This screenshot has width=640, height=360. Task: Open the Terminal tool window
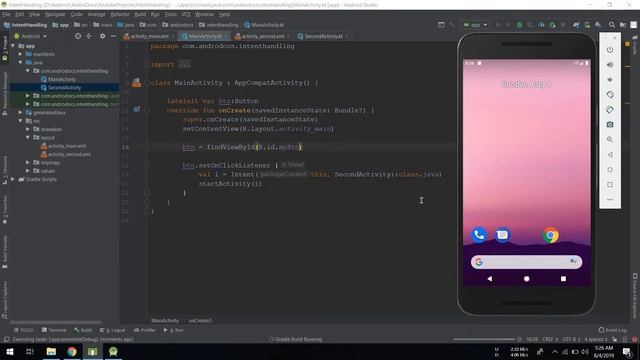point(53,330)
